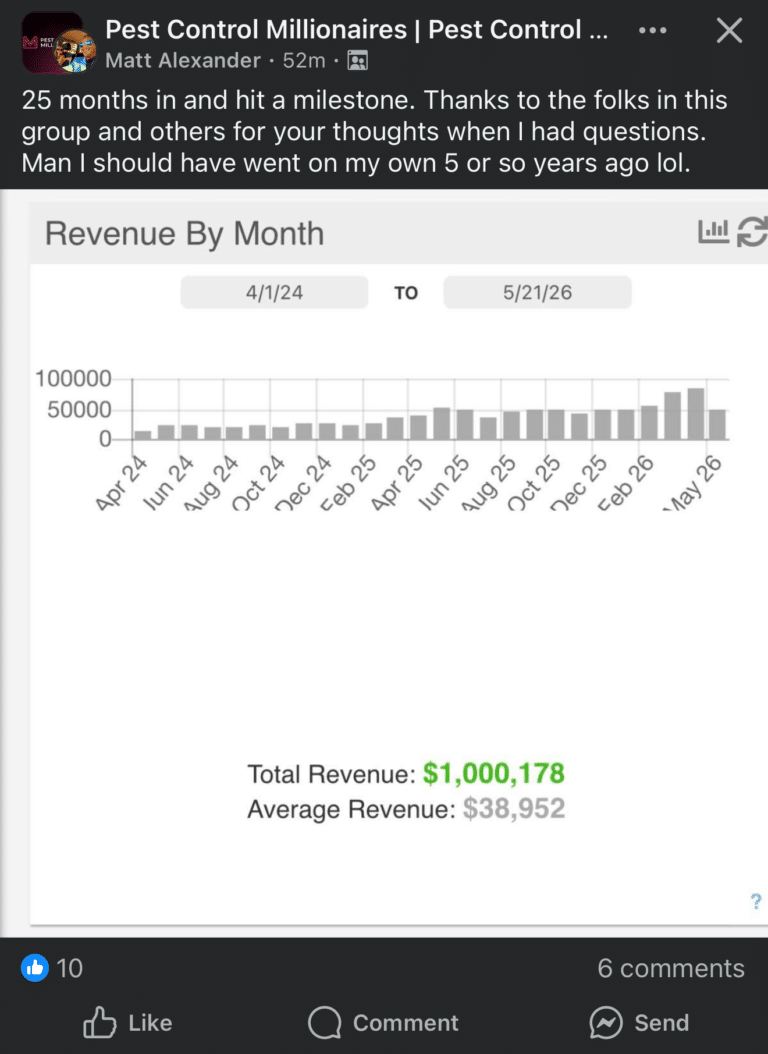Tap the Send button
The width and height of the screenshot is (768, 1054).
pos(640,1023)
